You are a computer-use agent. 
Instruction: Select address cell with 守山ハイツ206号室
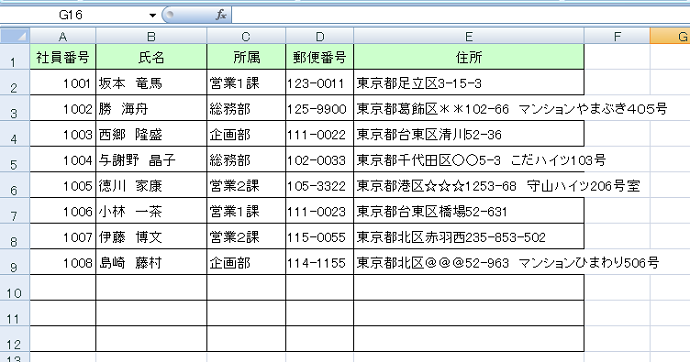[x=469, y=185]
